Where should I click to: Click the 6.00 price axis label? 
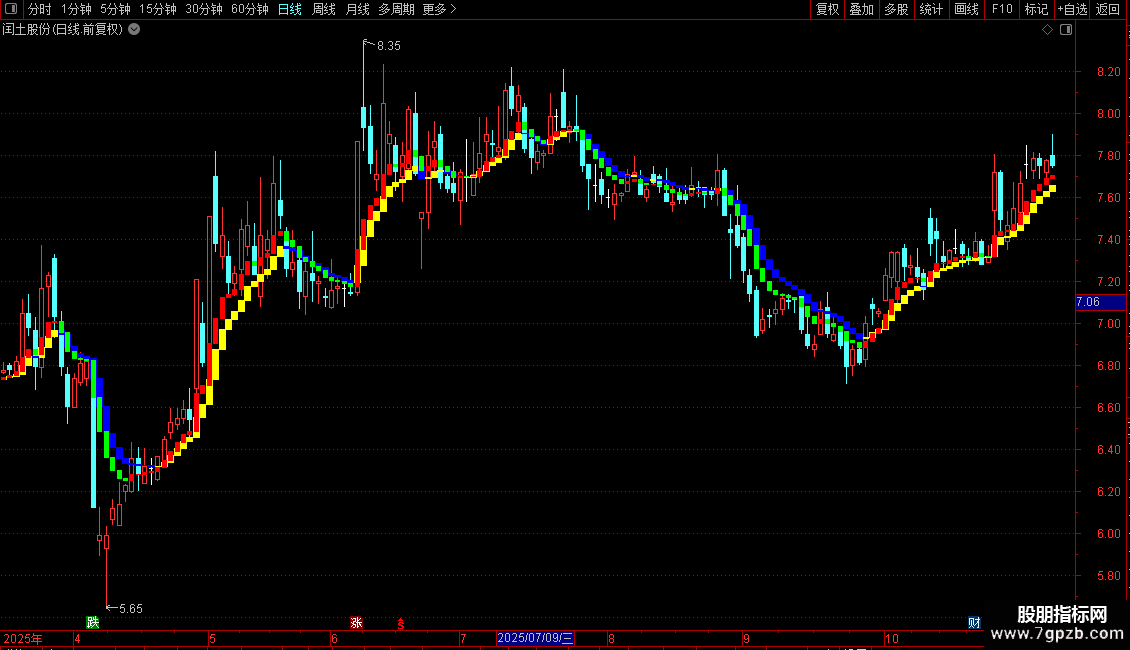coord(1108,533)
